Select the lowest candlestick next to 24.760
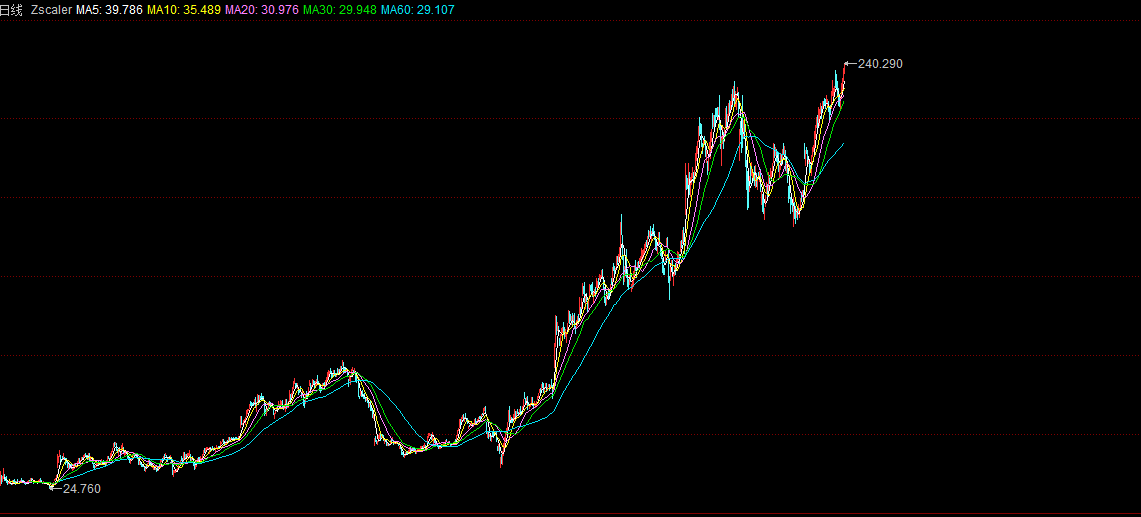The image size is (1141, 517). [52, 484]
